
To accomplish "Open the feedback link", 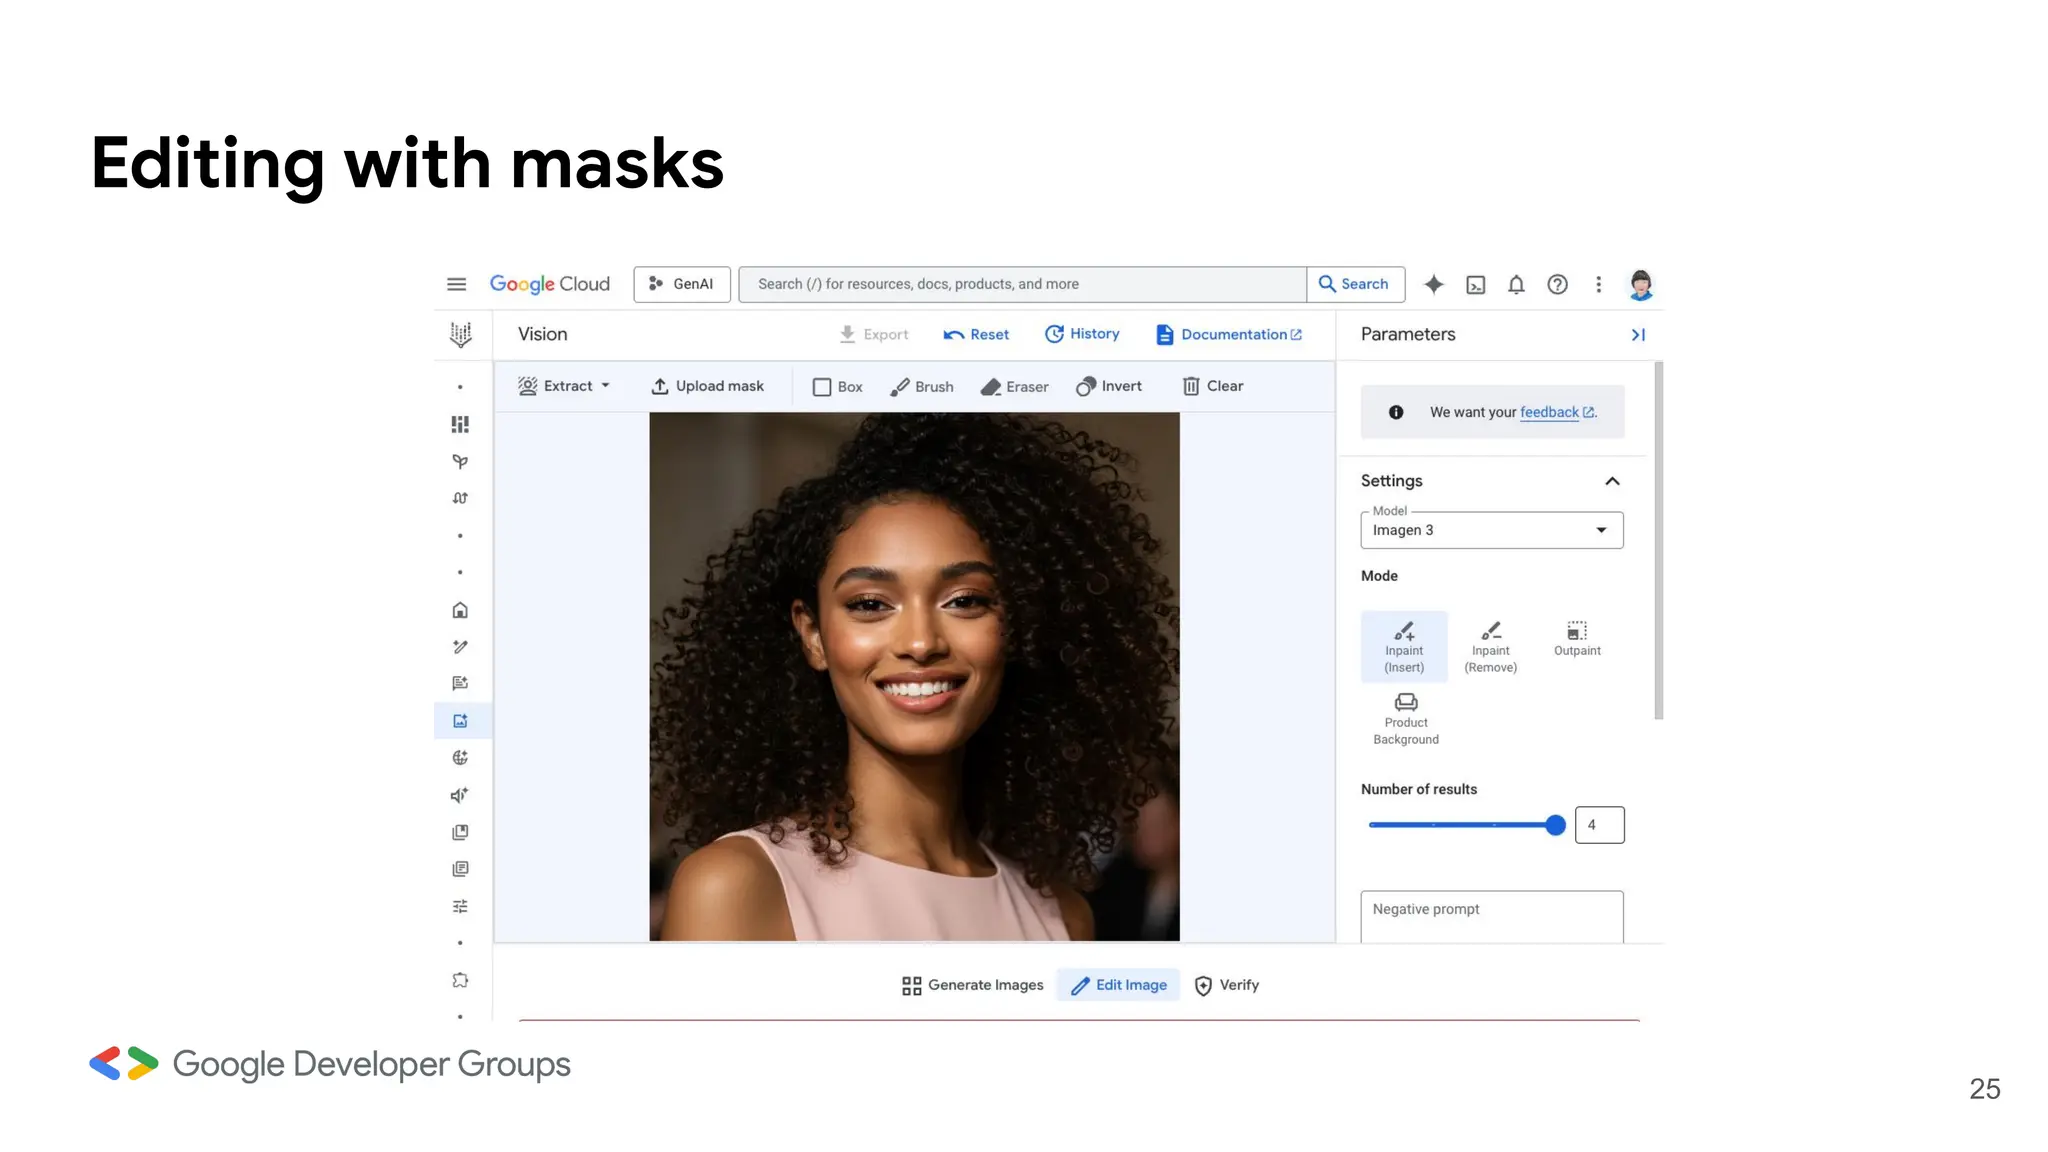I will click(x=1556, y=412).
